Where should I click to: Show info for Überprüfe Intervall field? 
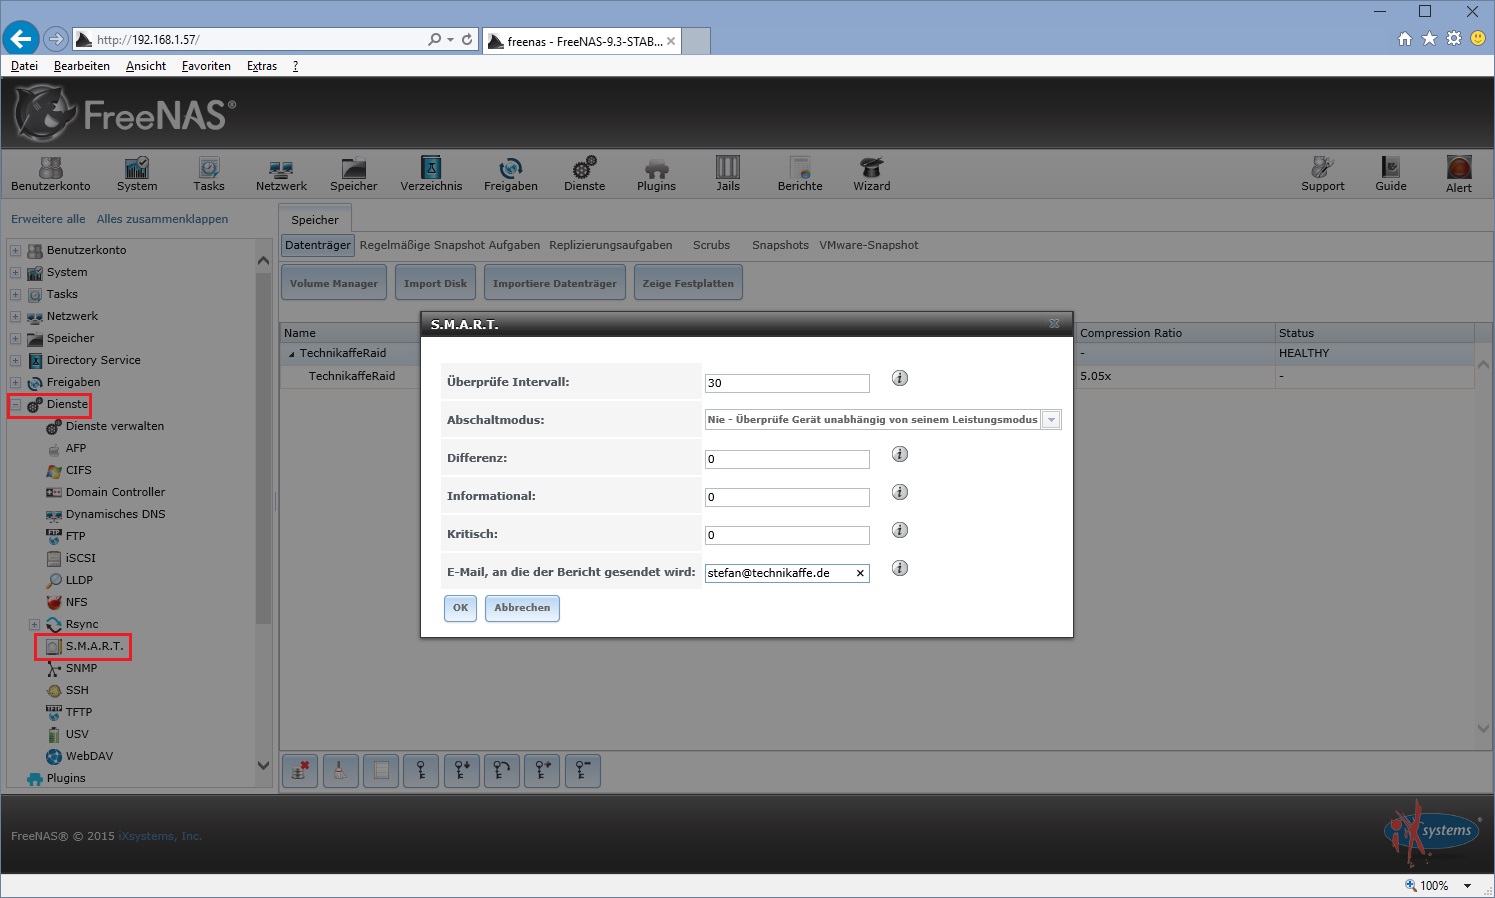tap(900, 378)
